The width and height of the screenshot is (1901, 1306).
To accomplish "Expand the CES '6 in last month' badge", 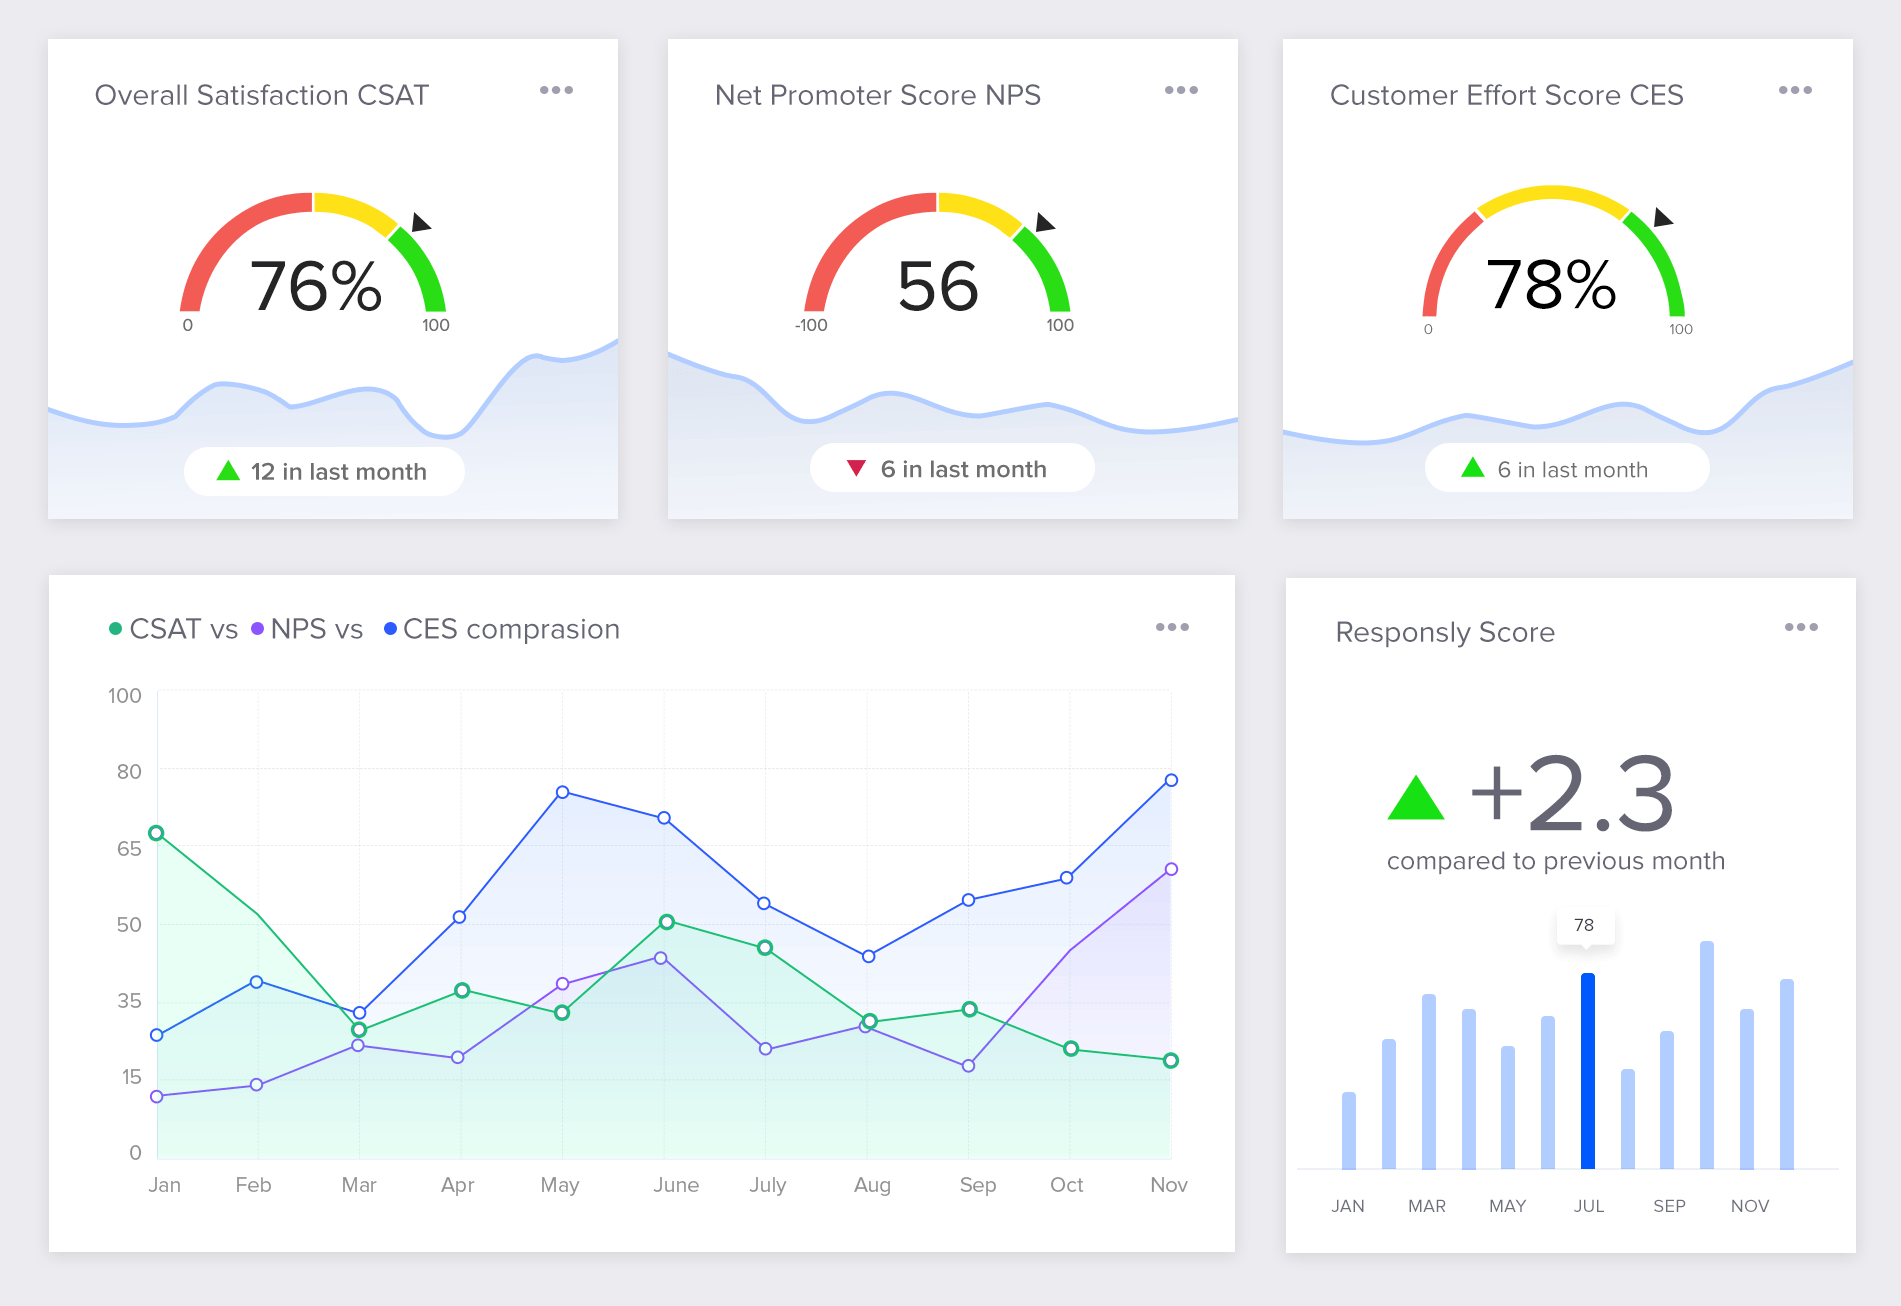I will point(1566,468).
